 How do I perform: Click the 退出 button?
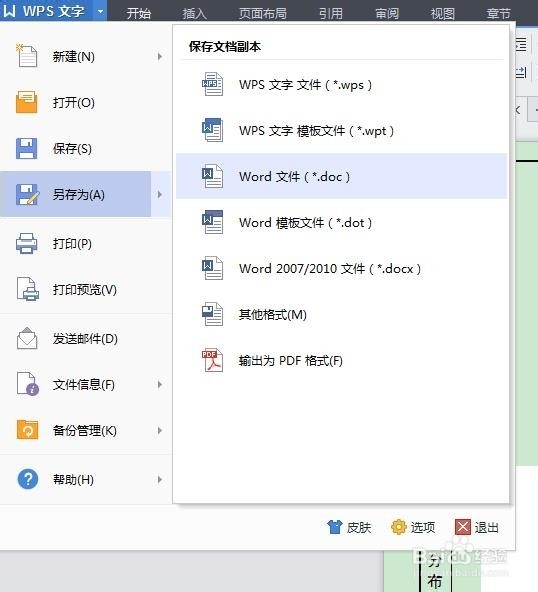pyautogui.click(x=477, y=527)
